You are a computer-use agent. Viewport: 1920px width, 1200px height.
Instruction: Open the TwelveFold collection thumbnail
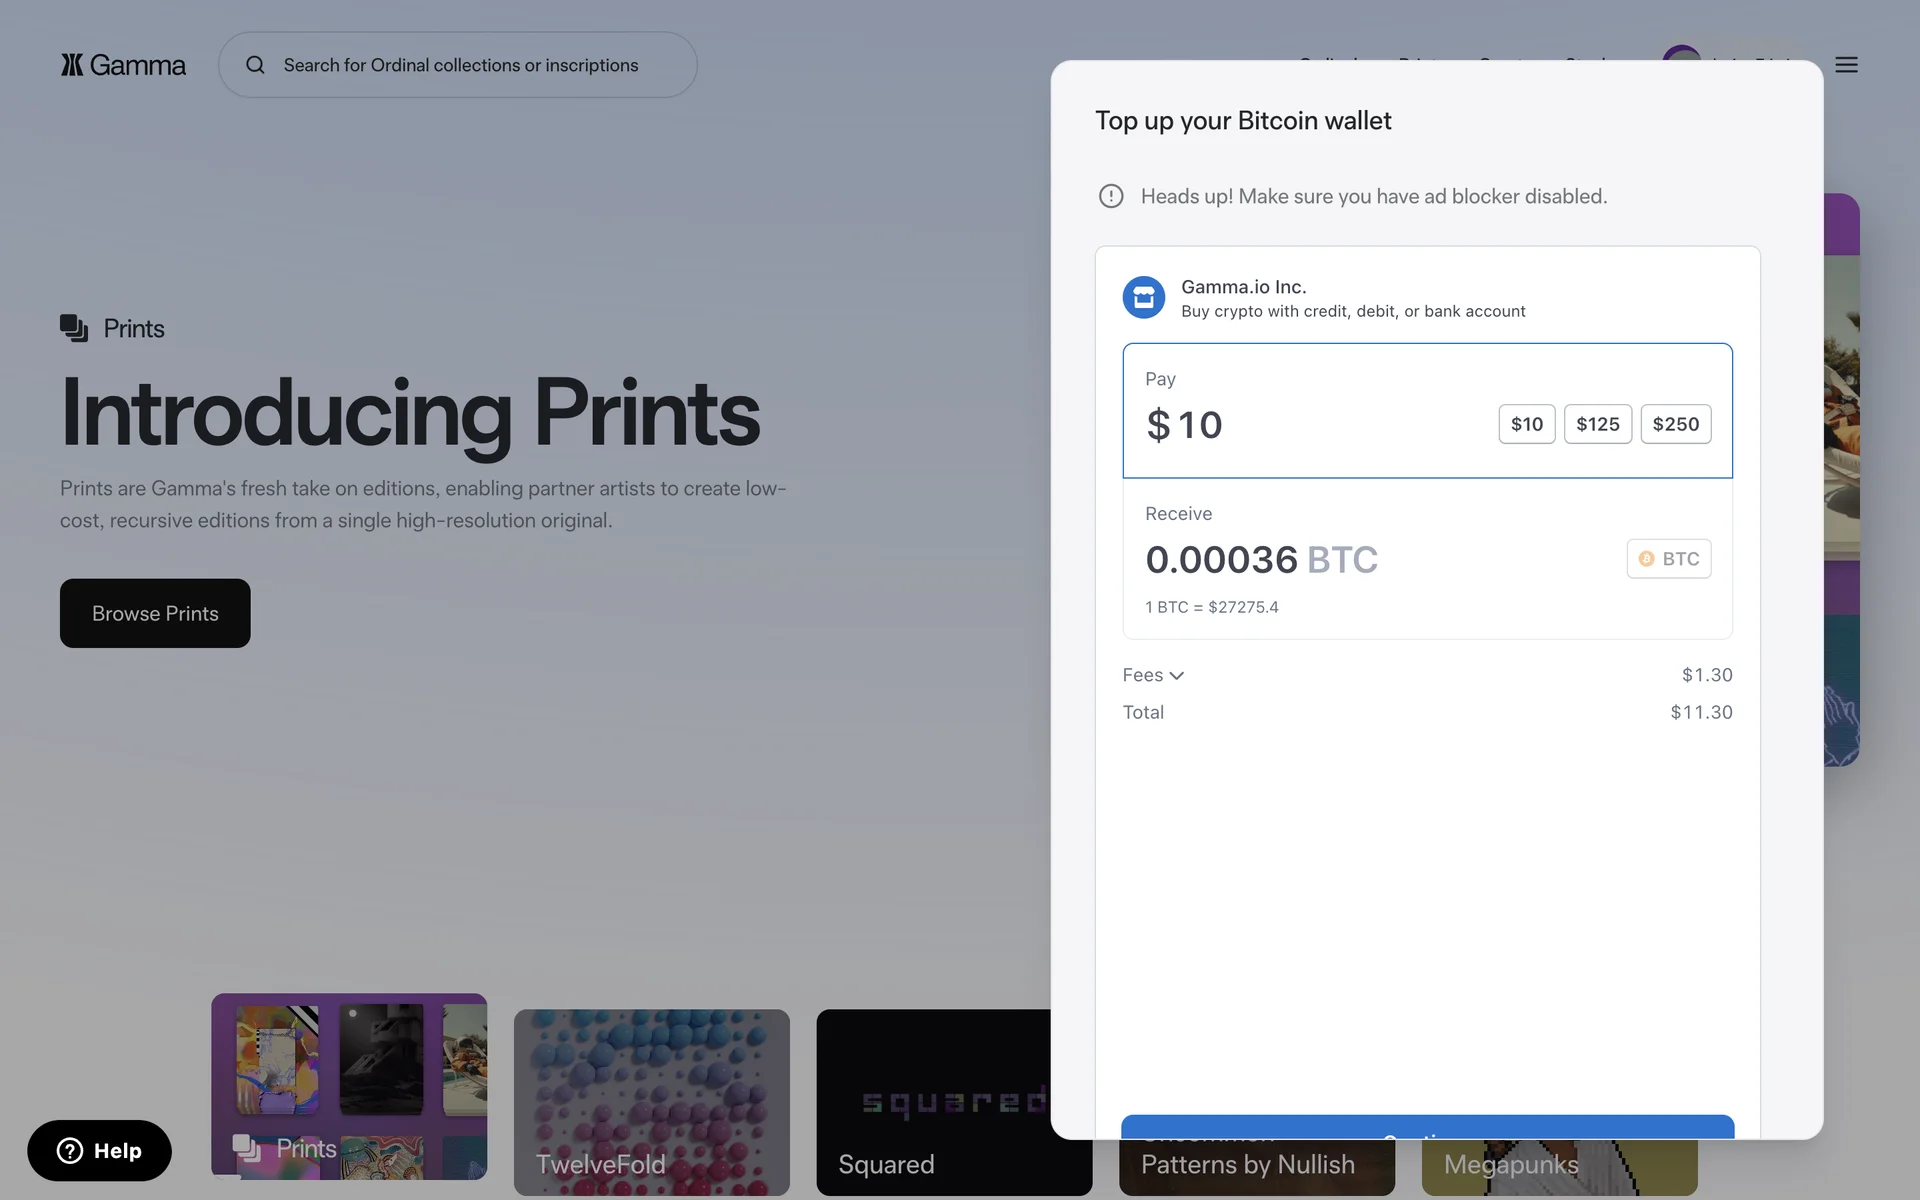[651, 1100]
